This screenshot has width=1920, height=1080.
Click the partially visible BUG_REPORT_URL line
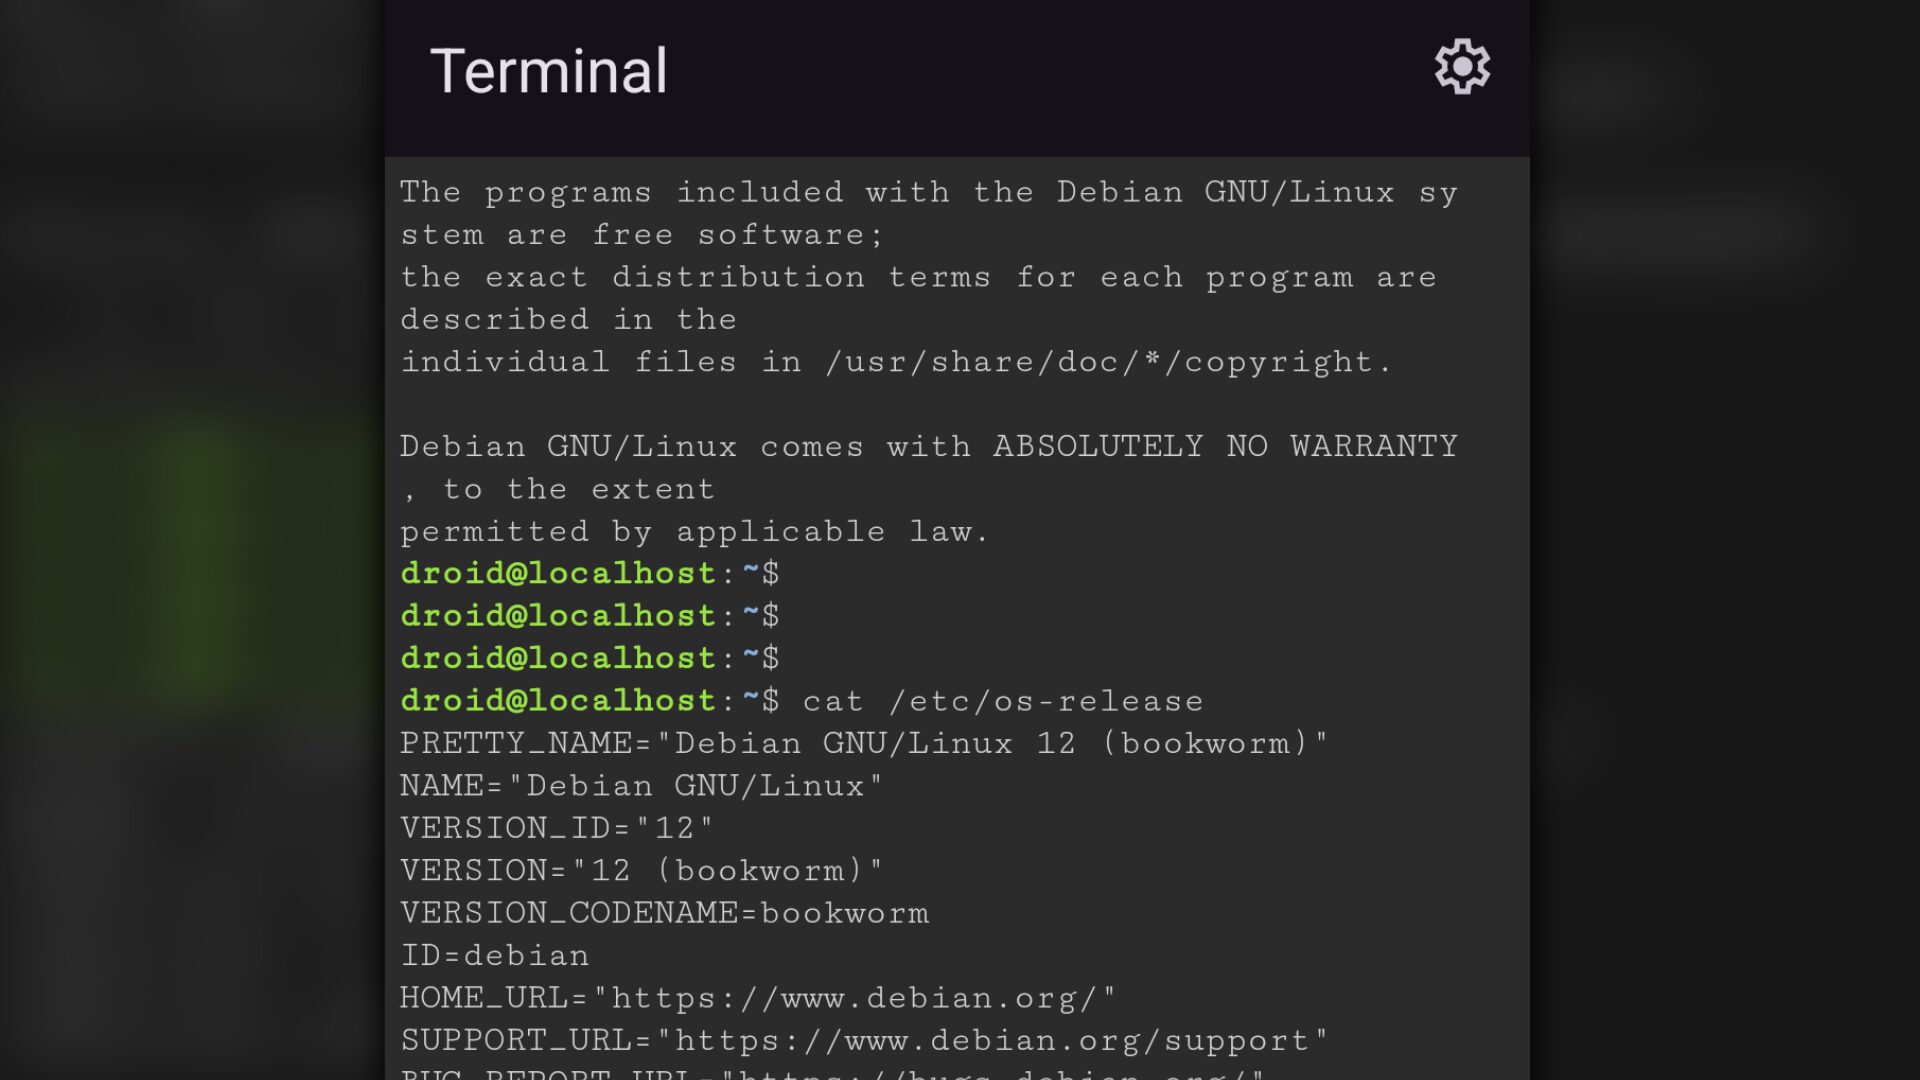[832, 1073]
